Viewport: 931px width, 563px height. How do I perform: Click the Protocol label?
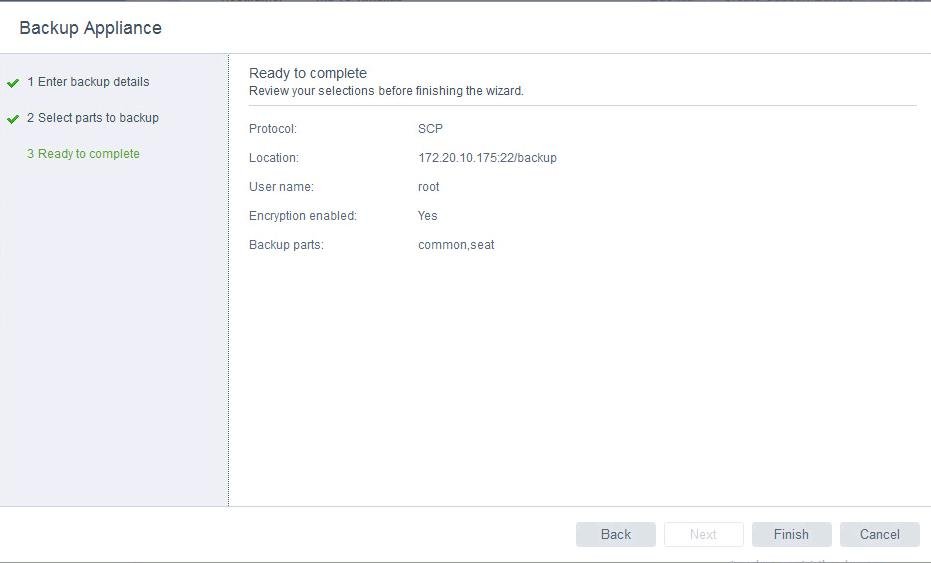[x=273, y=129]
